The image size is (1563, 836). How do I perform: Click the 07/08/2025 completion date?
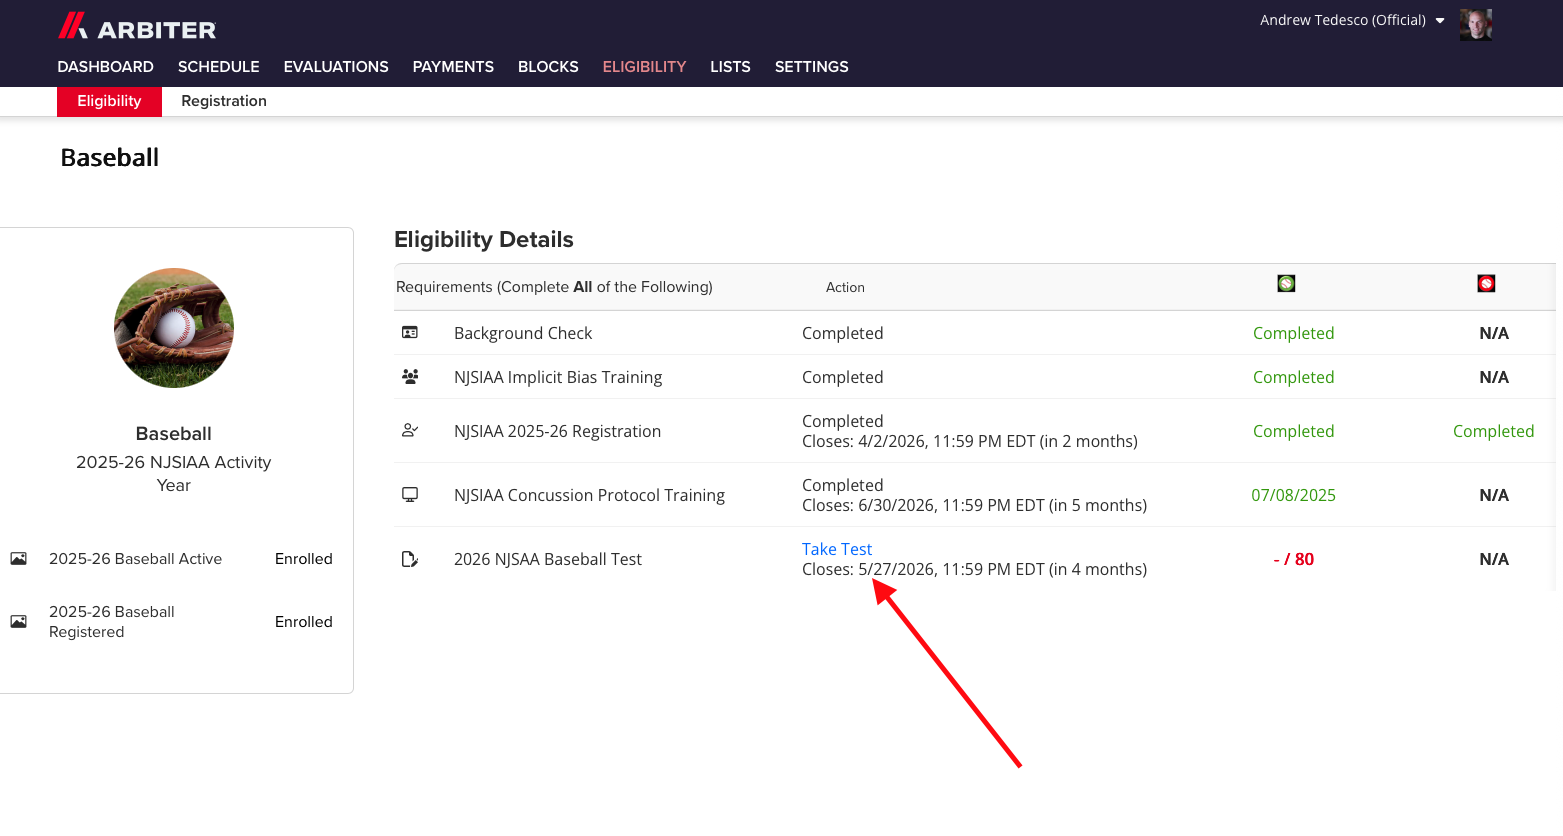pos(1293,495)
